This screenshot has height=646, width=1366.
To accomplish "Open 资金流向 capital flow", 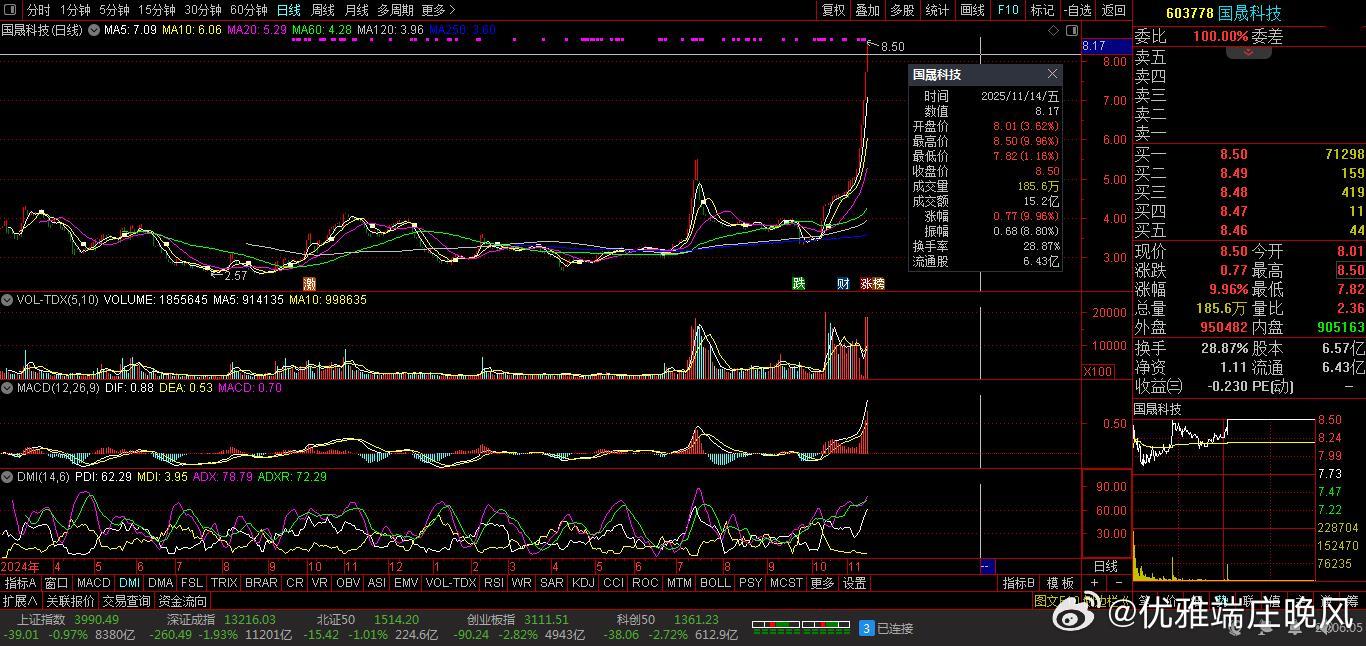I will [x=183, y=601].
